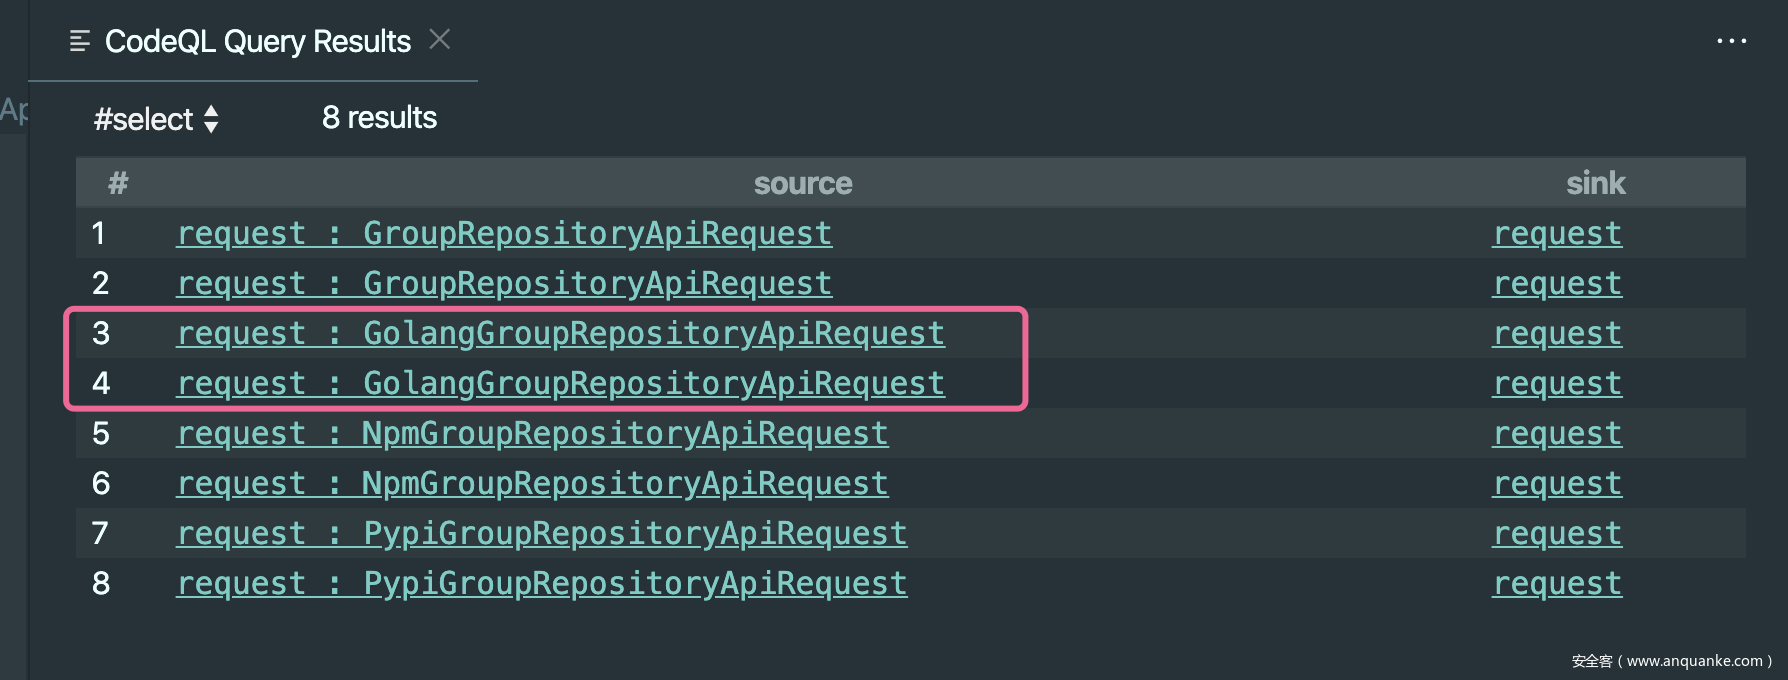Open row 4 GolangGroupRepositoryApiRequest source link

pyautogui.click(x=560, y=383)
